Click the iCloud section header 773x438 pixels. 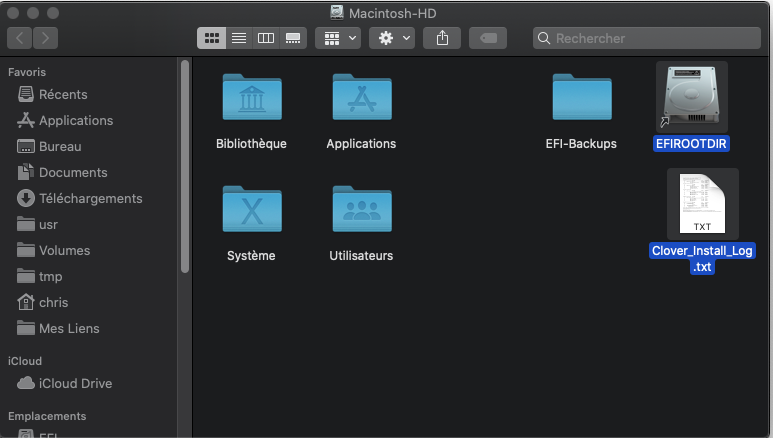click(25, 361)
